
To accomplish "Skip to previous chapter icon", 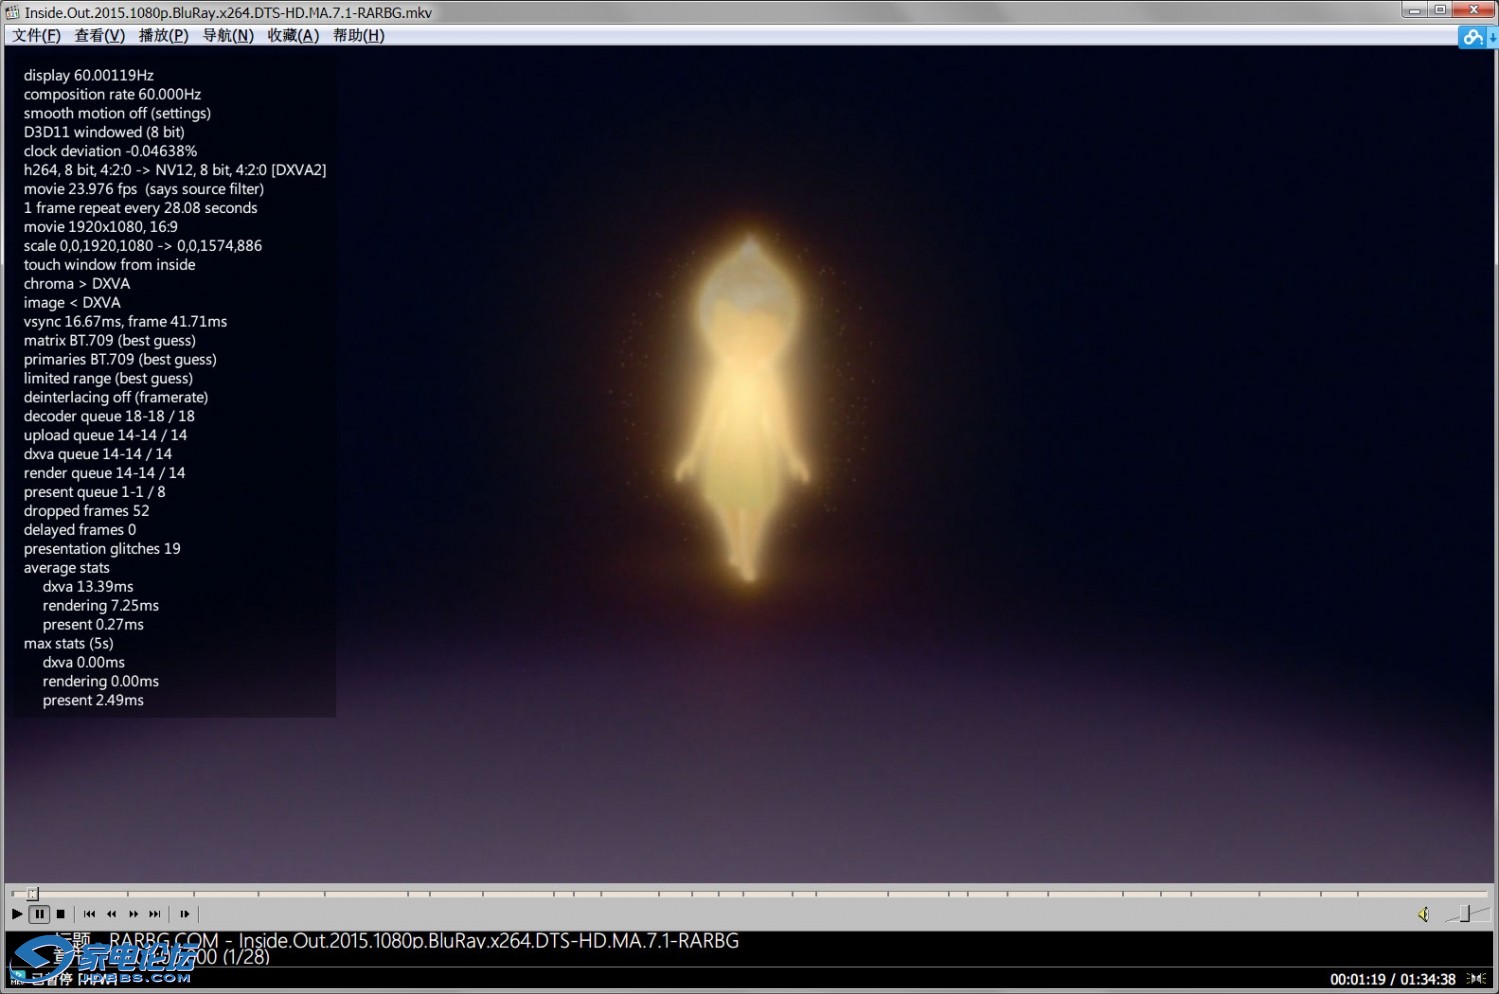I will [89, 914].
